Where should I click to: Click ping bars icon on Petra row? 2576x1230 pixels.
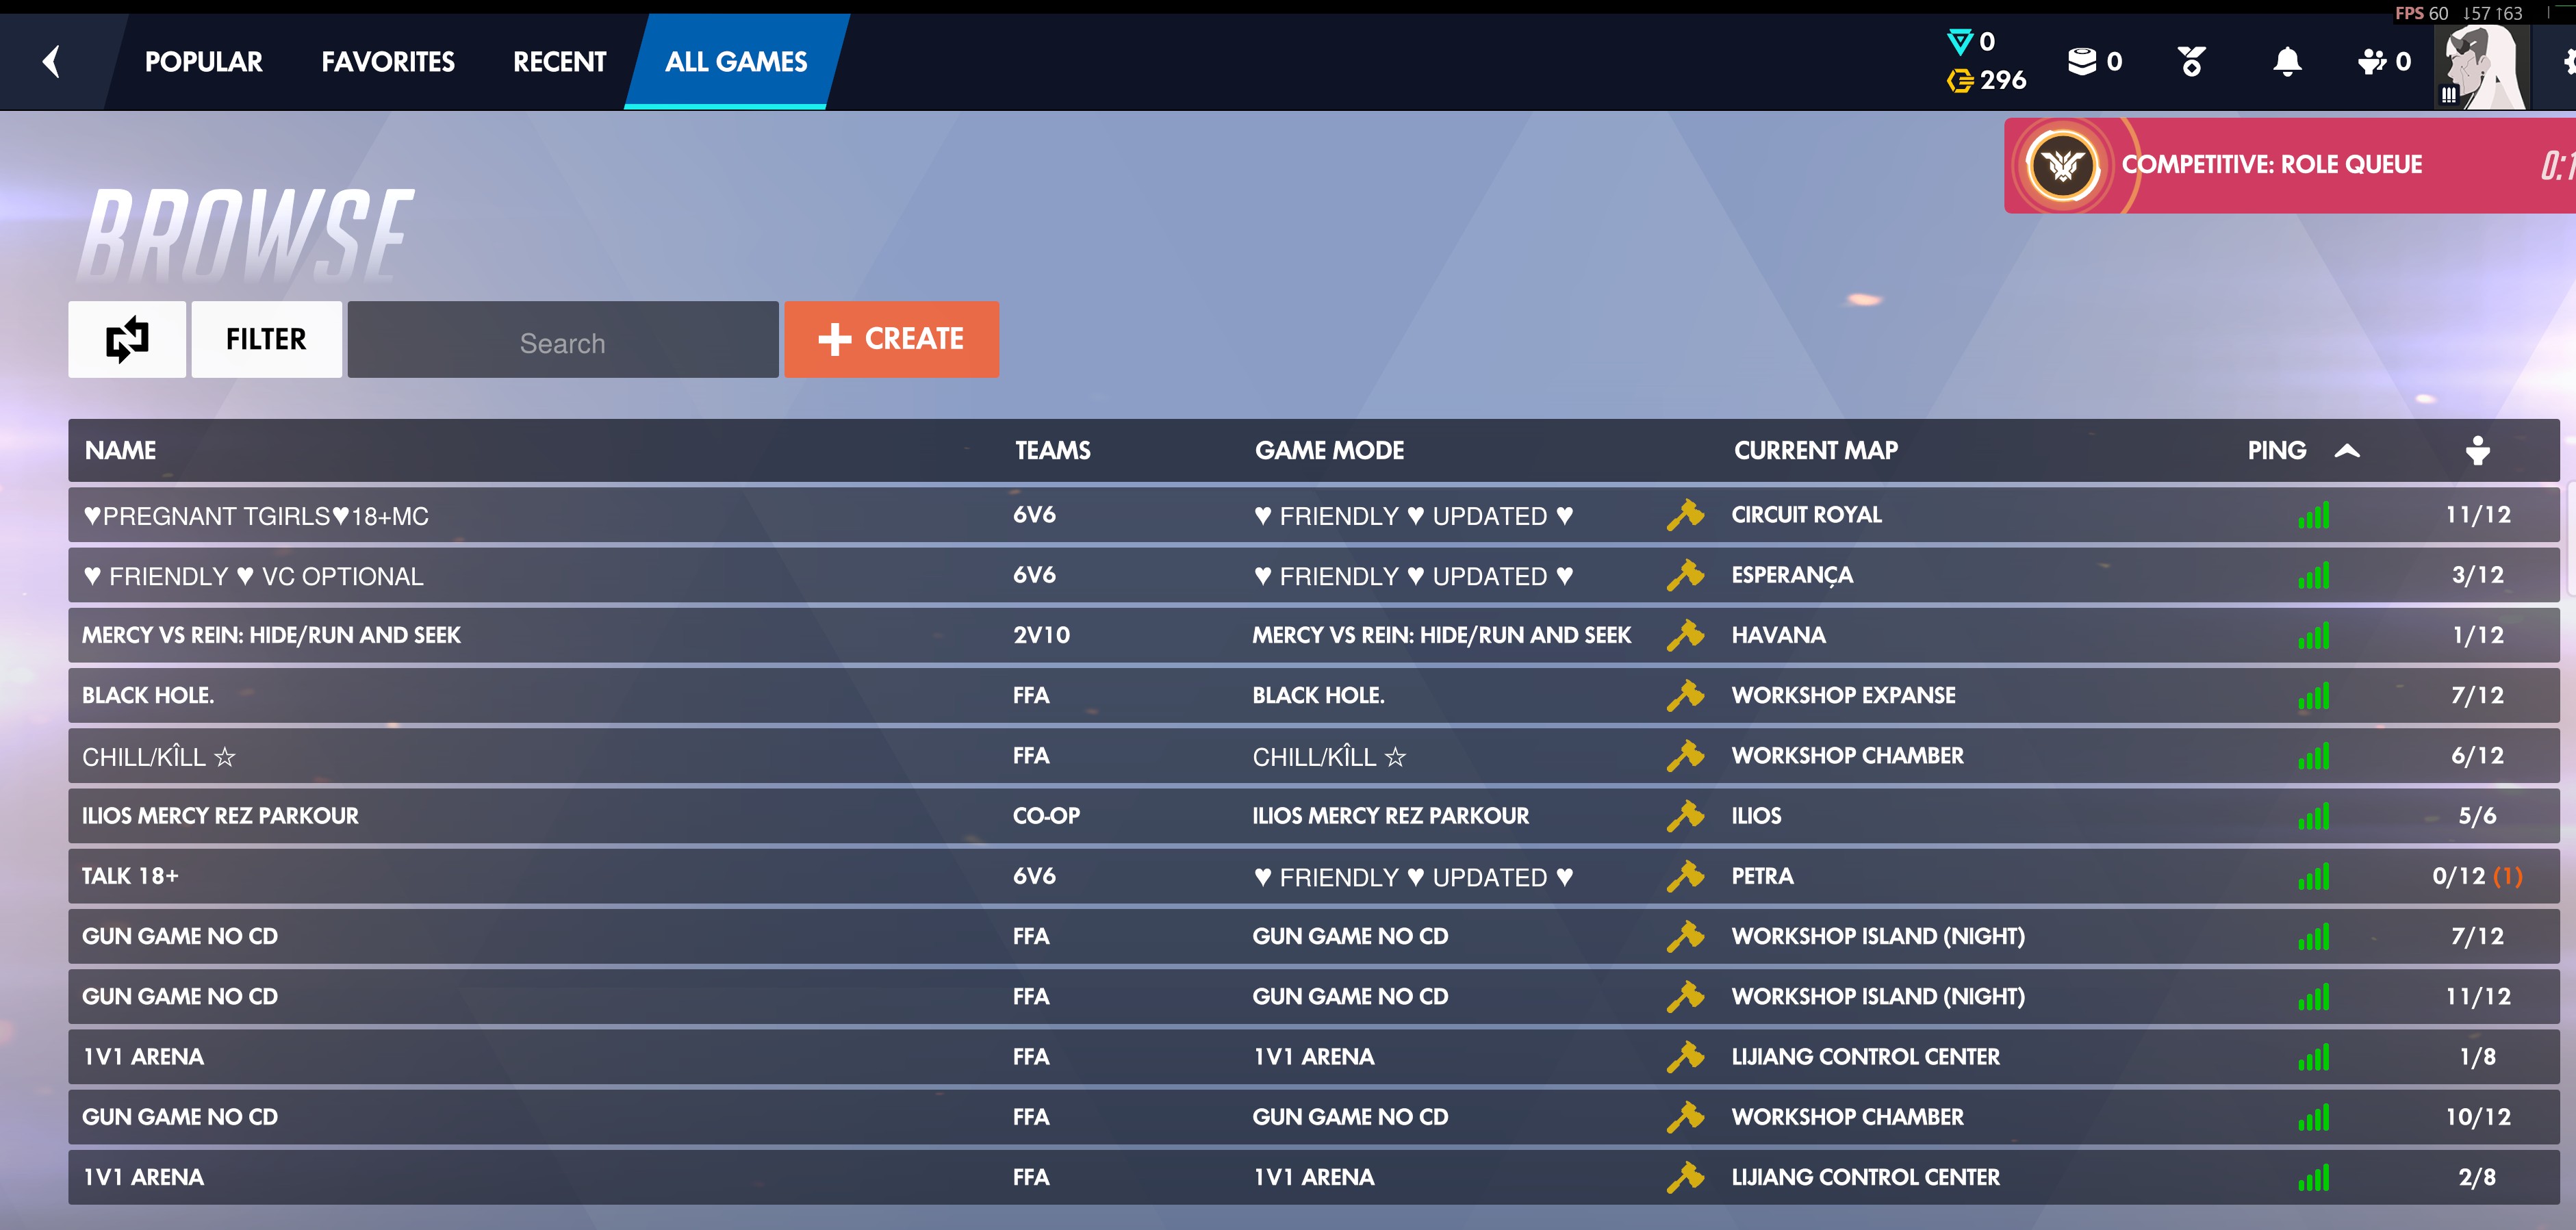2314,876
